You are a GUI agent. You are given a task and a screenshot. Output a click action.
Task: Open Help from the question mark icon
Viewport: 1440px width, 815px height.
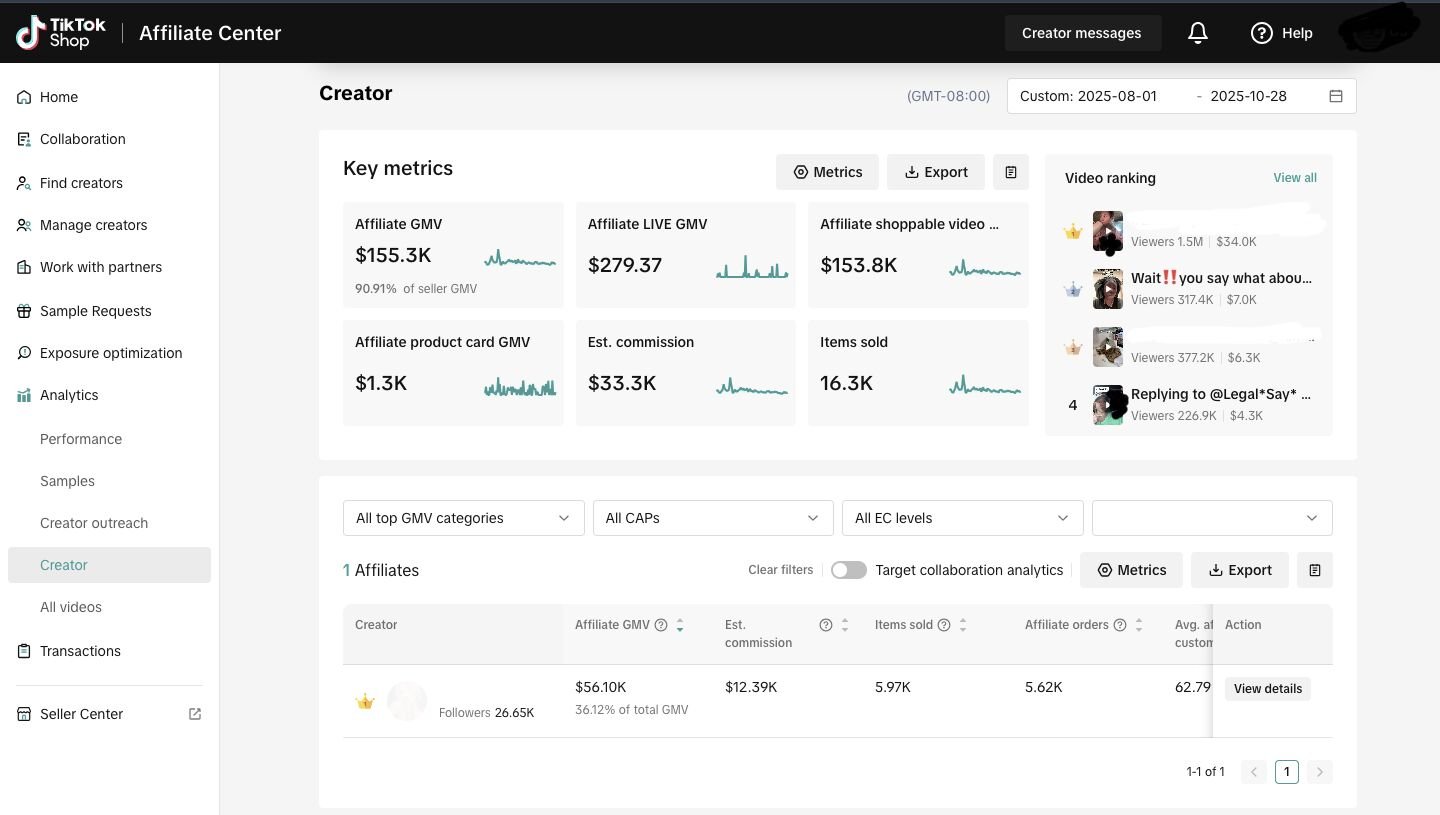click(x=1261, y=33)
